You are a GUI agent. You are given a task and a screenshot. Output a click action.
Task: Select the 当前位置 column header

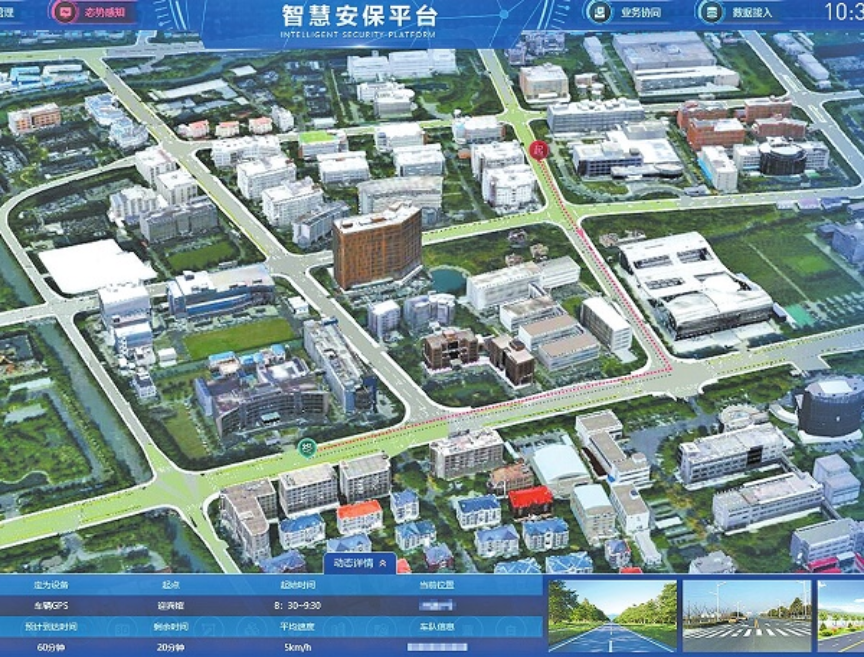pos(437,585)
